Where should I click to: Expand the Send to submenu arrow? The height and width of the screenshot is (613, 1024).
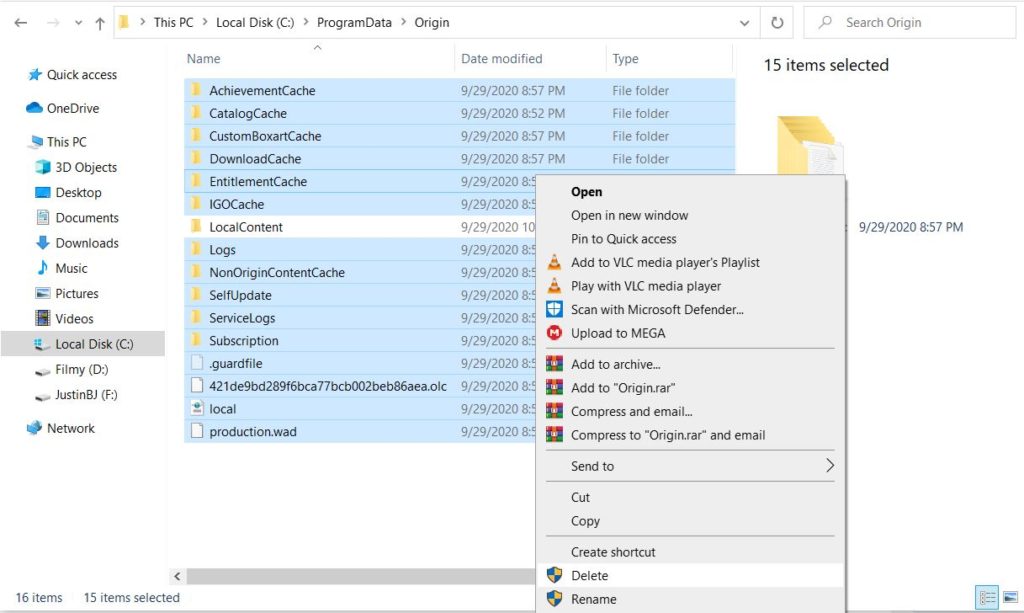(829, 466)
